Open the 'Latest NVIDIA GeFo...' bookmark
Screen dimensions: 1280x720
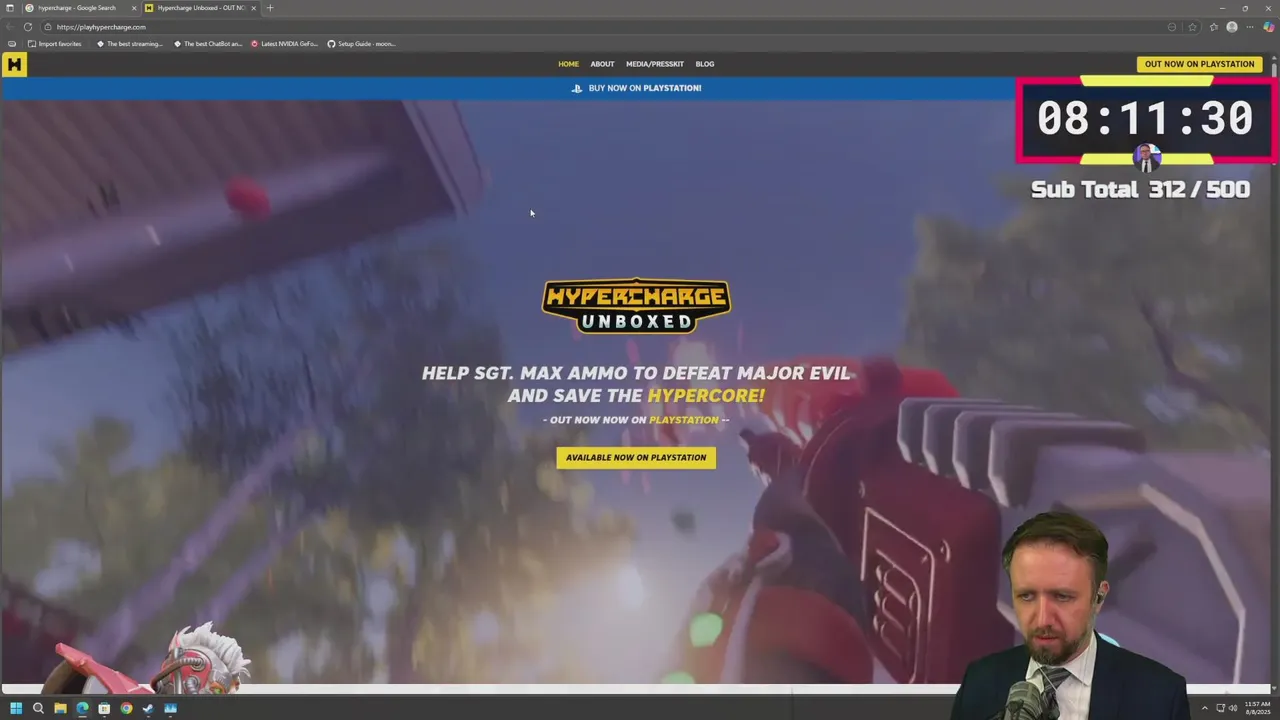284,44
